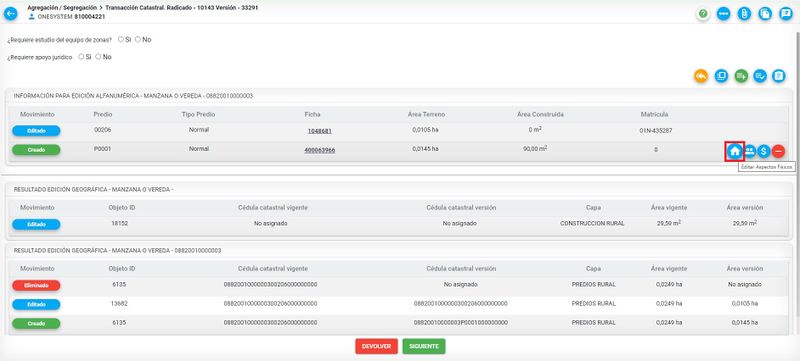
Task: Click the blue stacked-windows icon
Action: [x=721, y=76]
